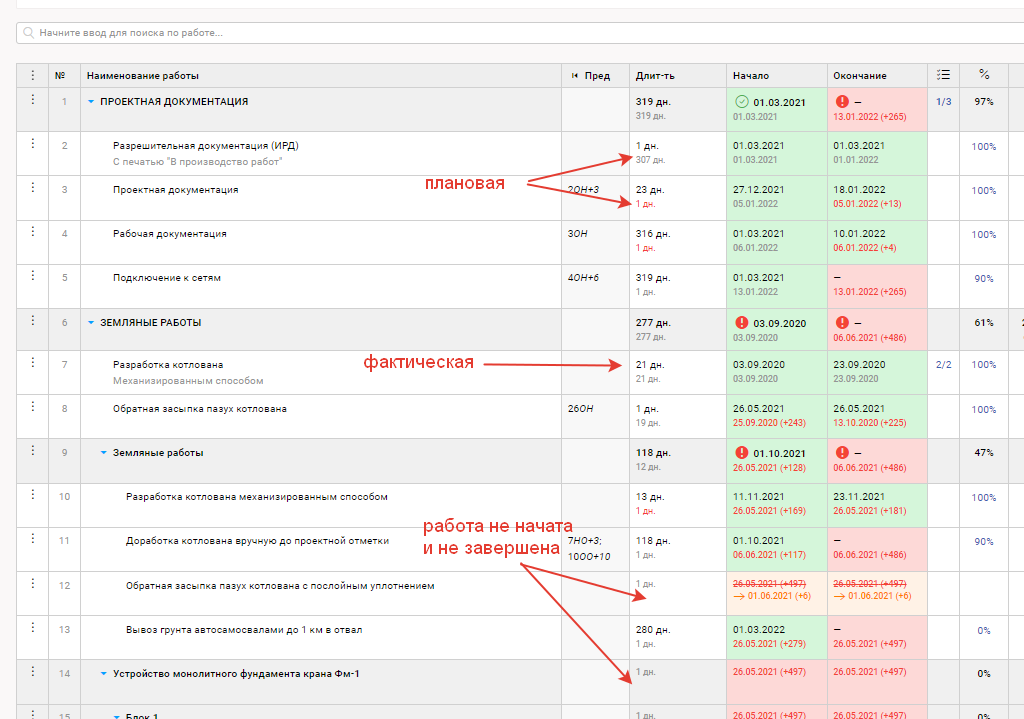
Task: Focus the work search input field
Action: pyautogui.click(x=500, y=33)
